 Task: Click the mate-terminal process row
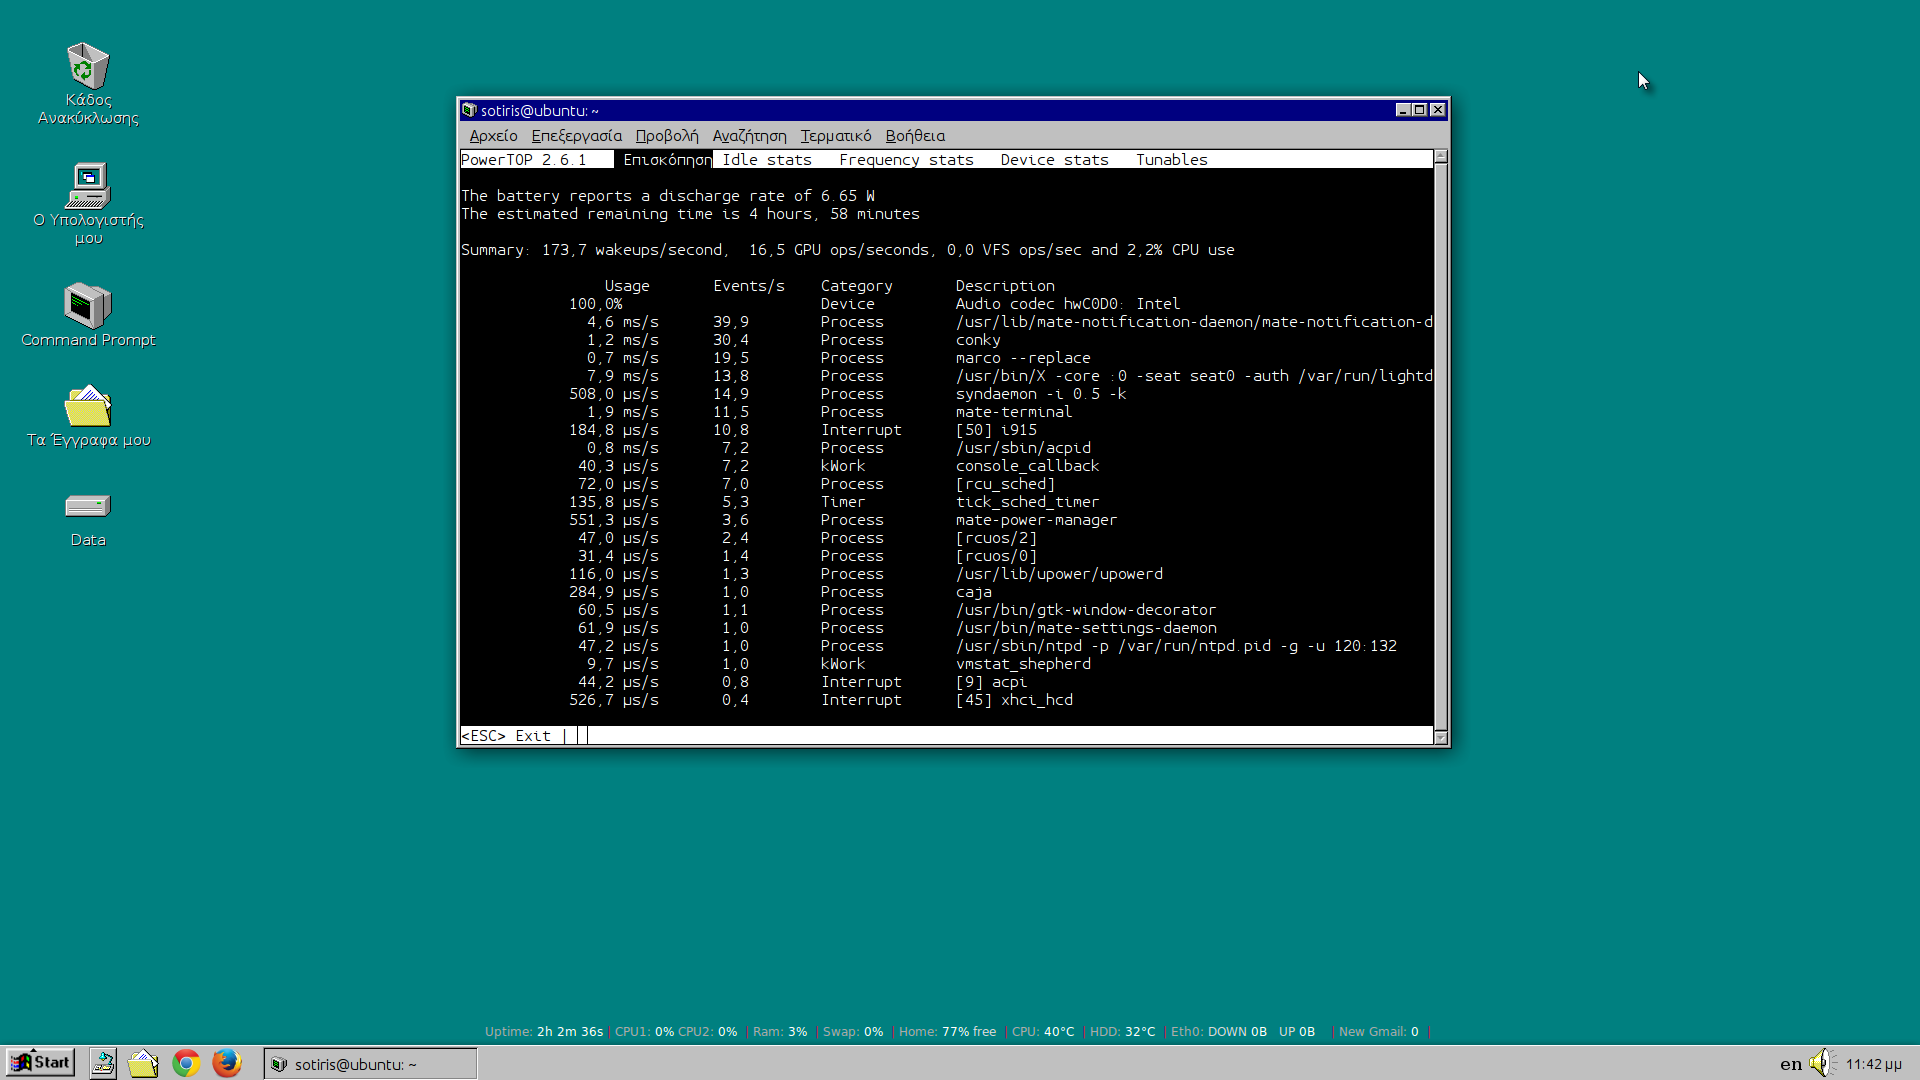point(946,412)
